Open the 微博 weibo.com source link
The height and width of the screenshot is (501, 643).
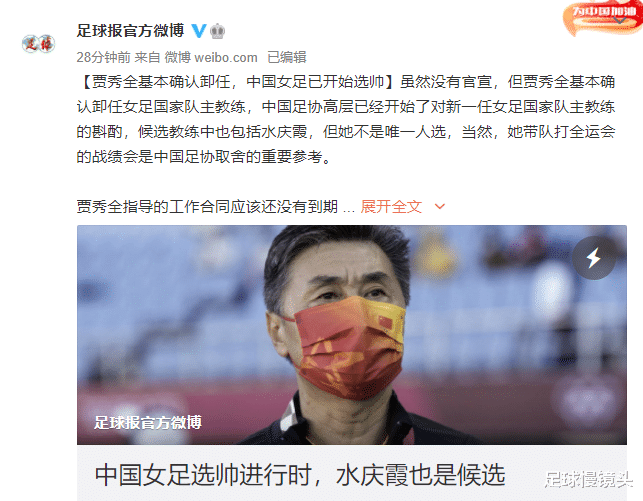[211, 57]
